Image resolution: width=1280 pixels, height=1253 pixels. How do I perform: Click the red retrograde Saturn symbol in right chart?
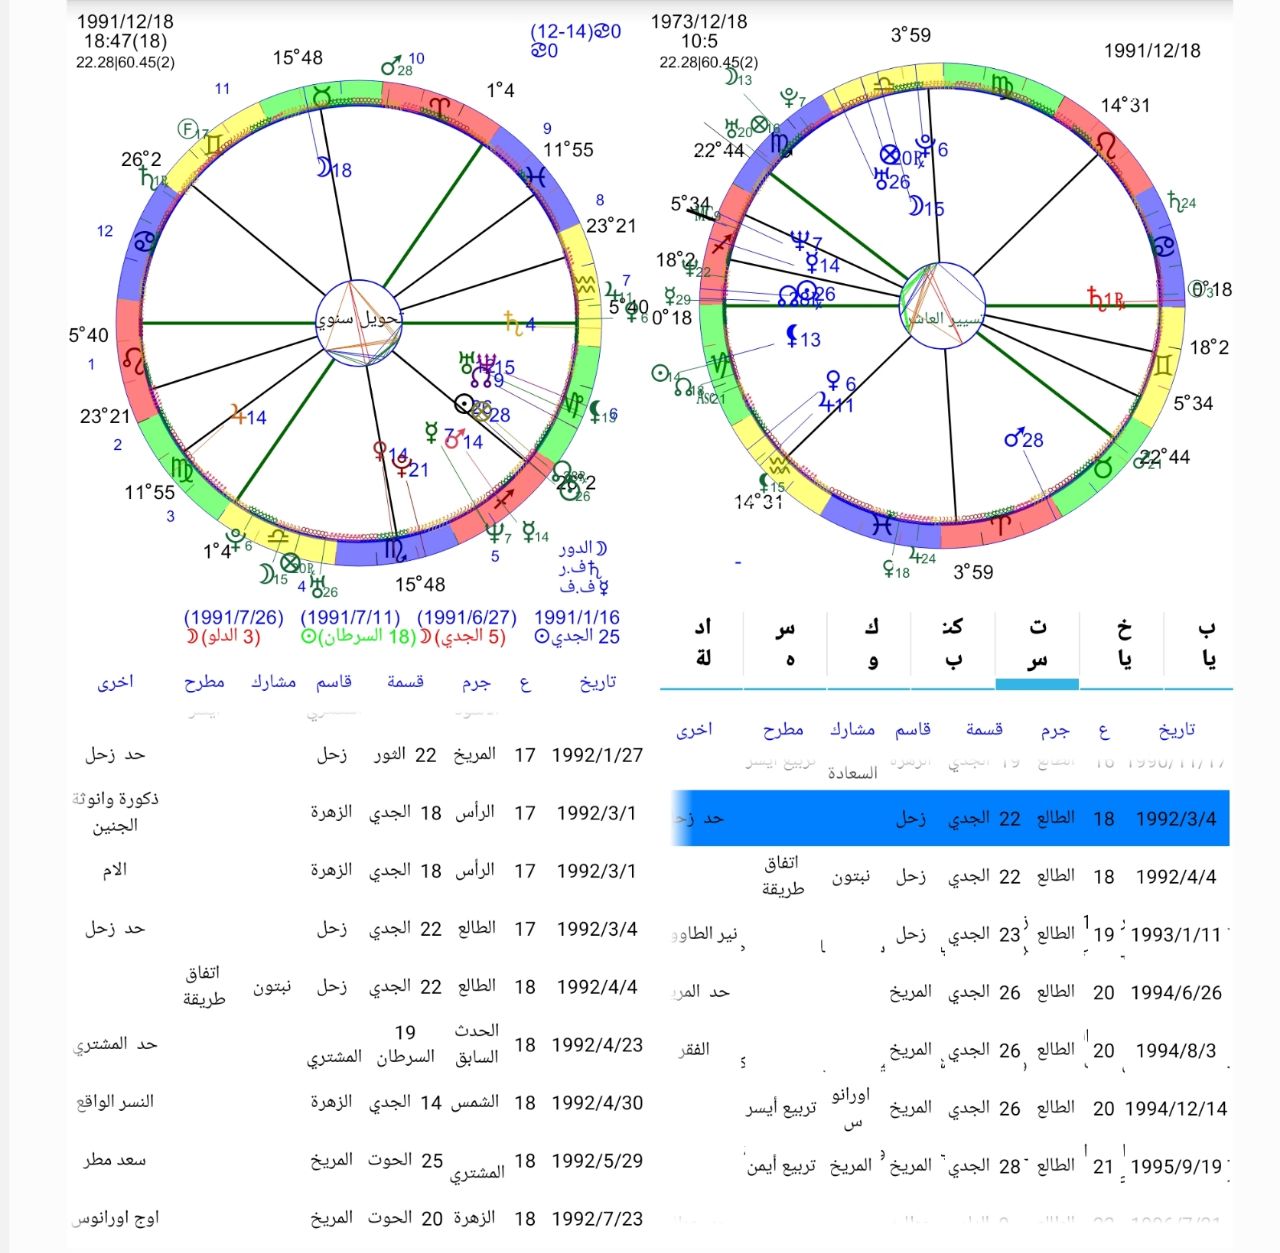[1097, 298]
